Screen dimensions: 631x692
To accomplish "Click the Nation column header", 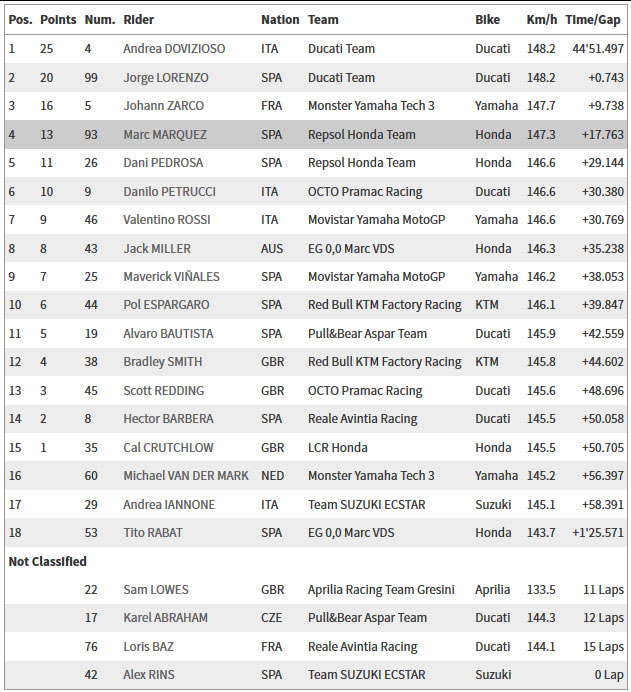I will point(280,20).
